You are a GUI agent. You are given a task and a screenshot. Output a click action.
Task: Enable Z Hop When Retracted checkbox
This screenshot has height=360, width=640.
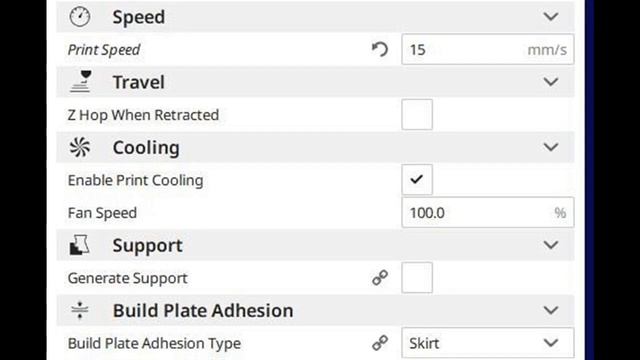pos(417,115)
